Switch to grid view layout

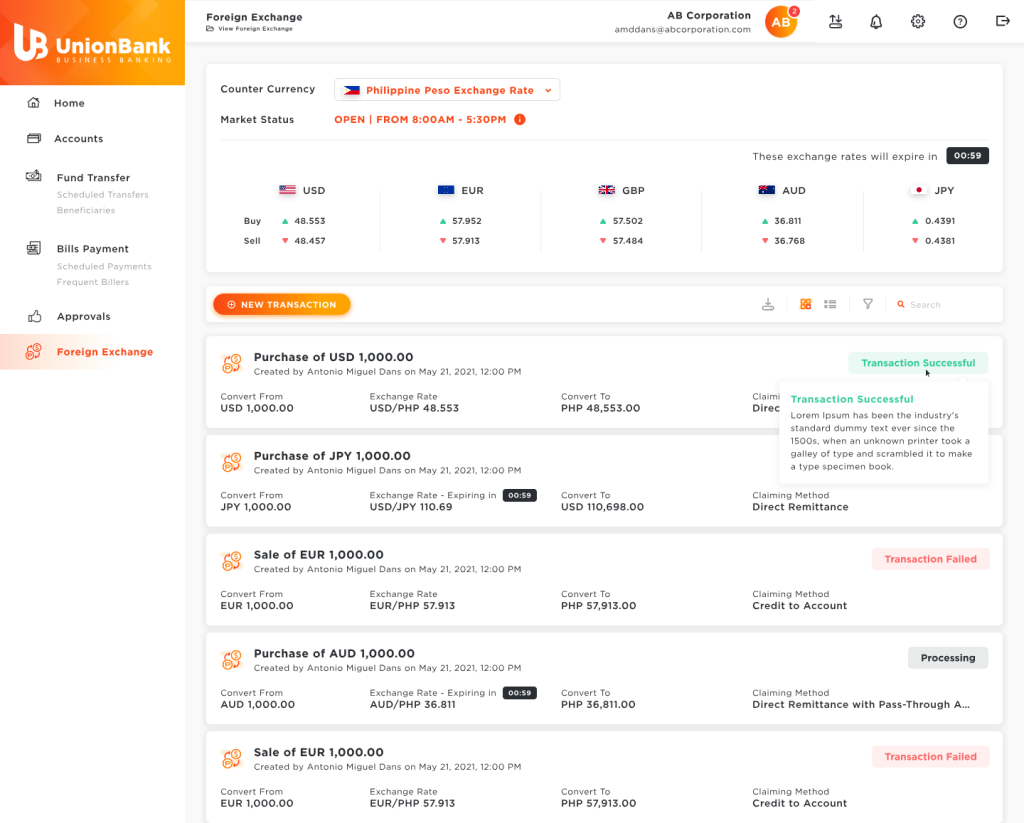(806, 304)
